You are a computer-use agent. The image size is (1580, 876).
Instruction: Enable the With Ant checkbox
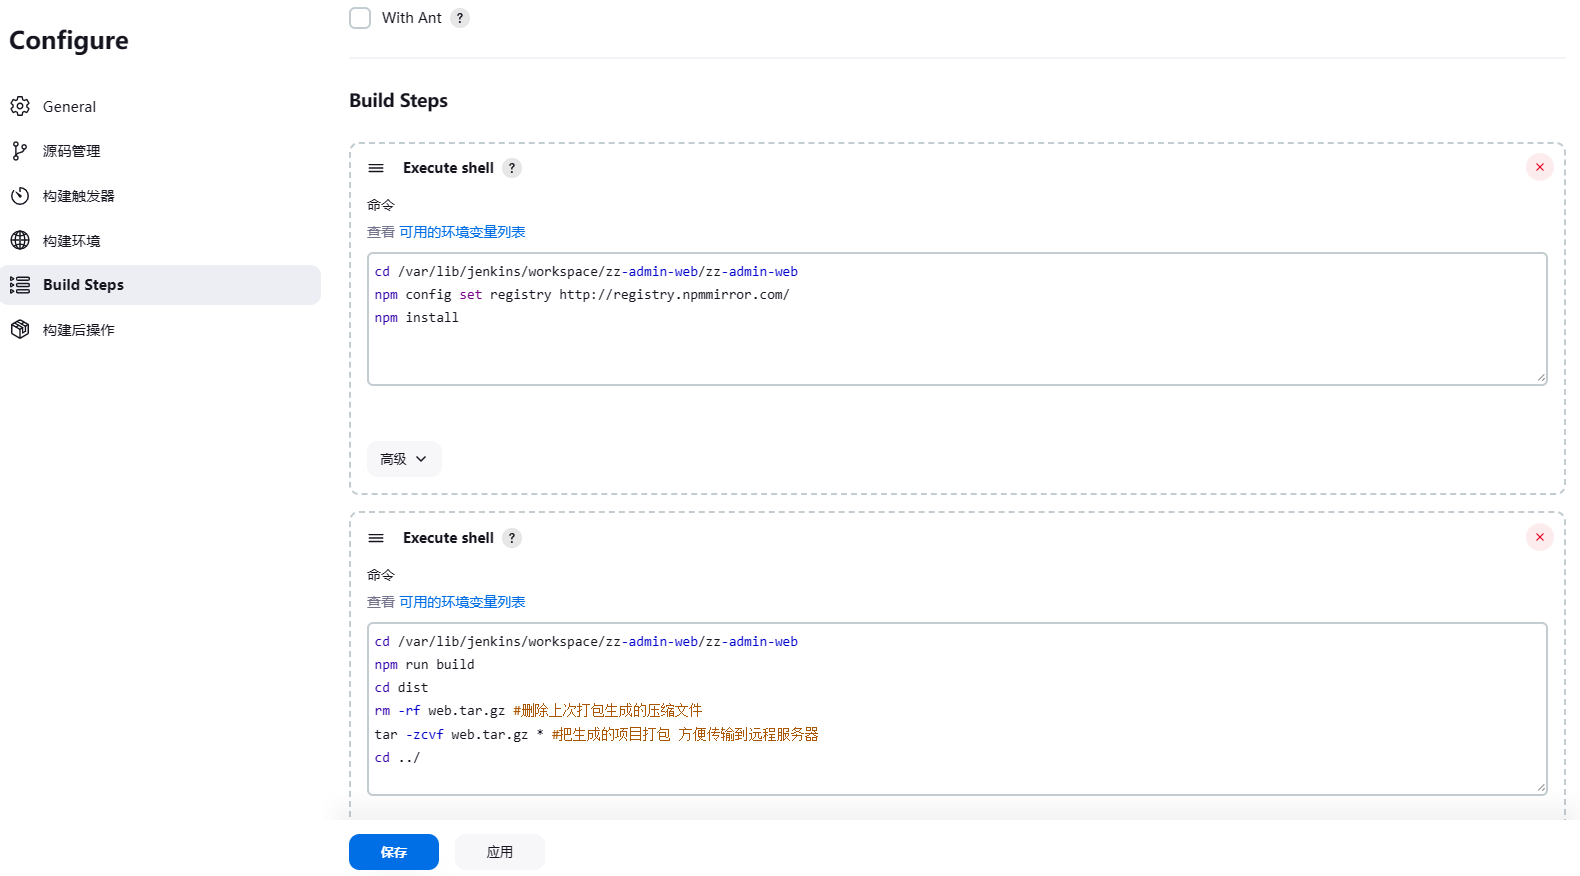click(360, 18)
